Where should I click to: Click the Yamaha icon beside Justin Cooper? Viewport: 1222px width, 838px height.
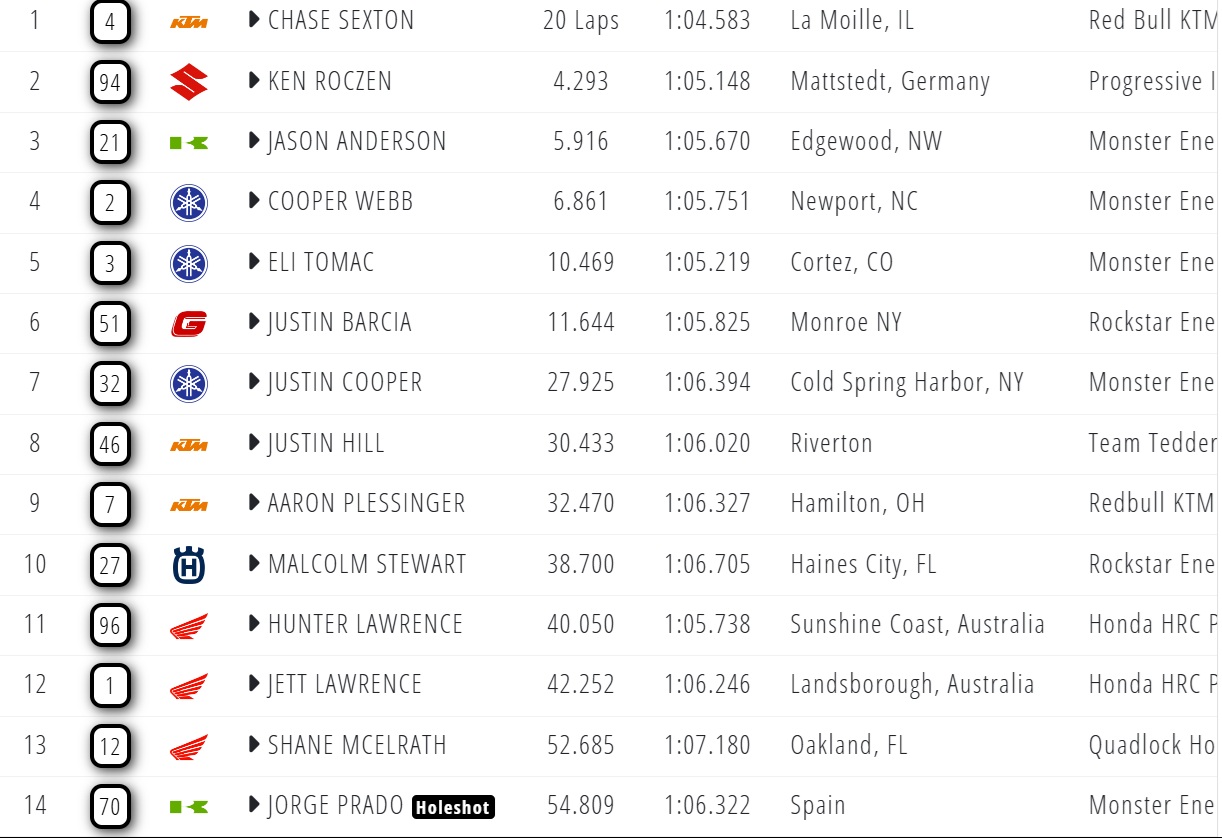[187, 382]
